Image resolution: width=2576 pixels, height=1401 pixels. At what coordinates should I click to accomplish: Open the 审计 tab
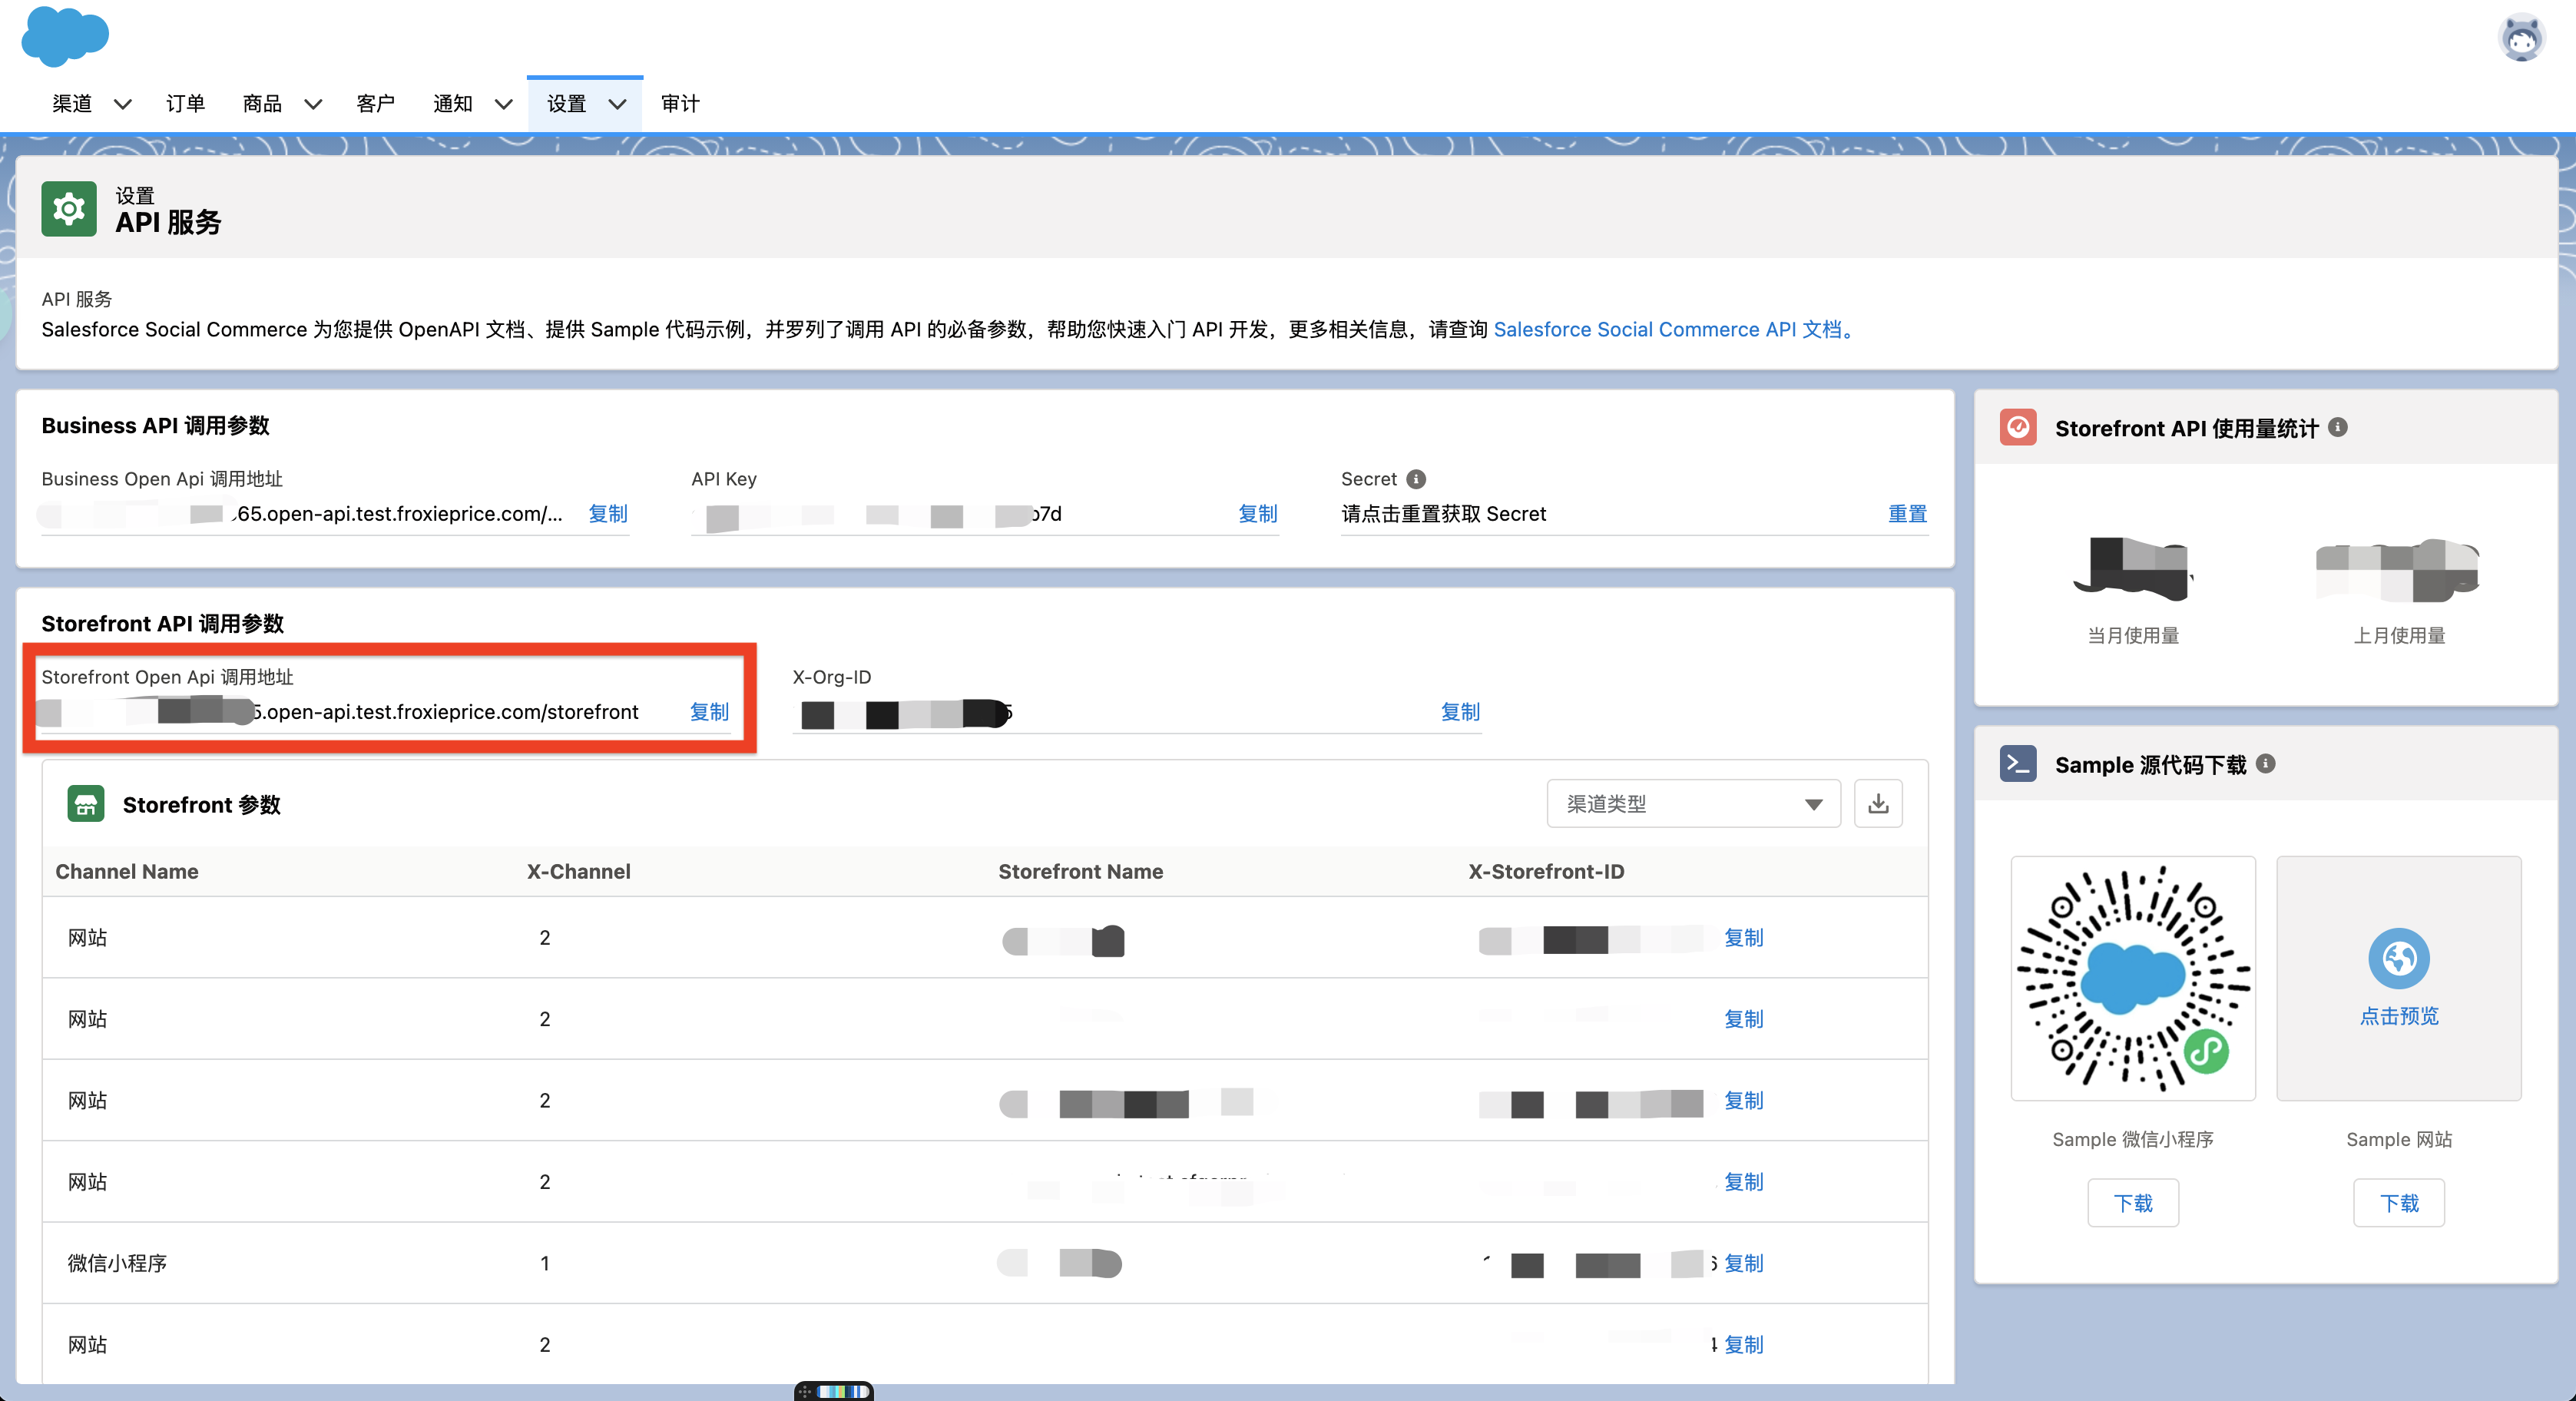(x=680, y=104)
